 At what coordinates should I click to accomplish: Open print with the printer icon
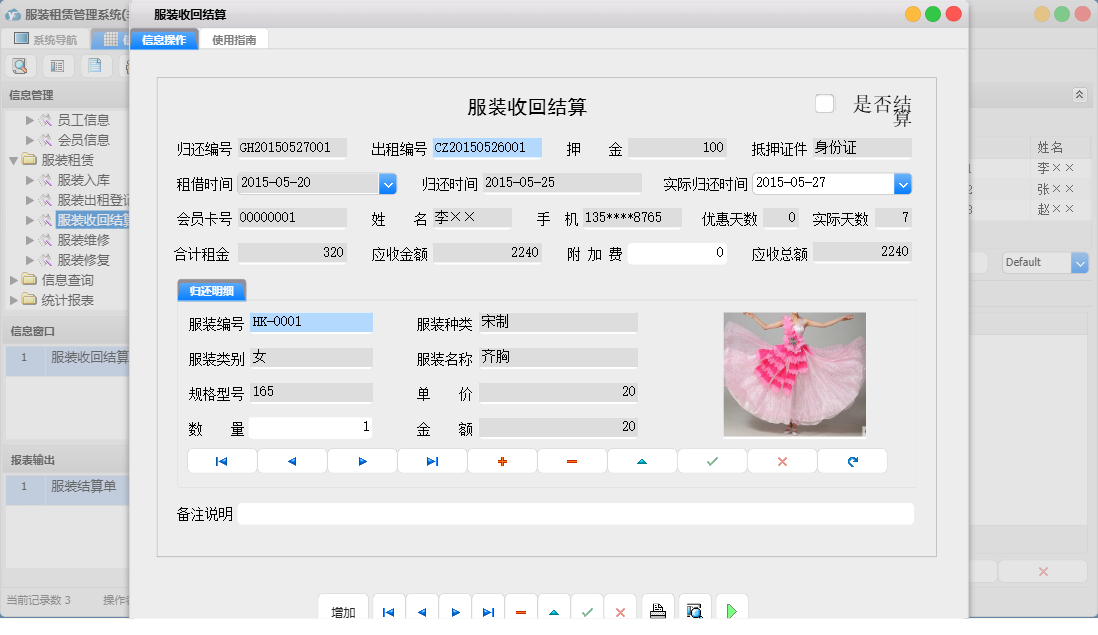658,608
